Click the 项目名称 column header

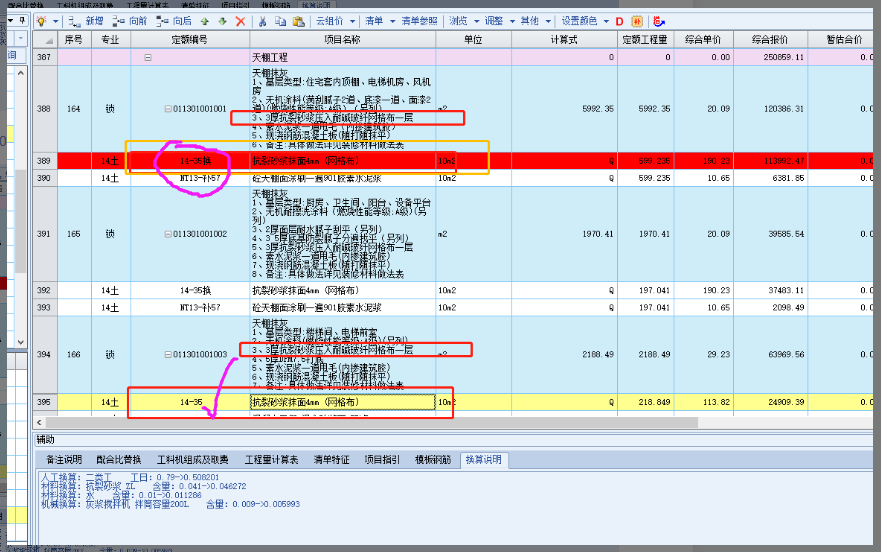[342, 39]
